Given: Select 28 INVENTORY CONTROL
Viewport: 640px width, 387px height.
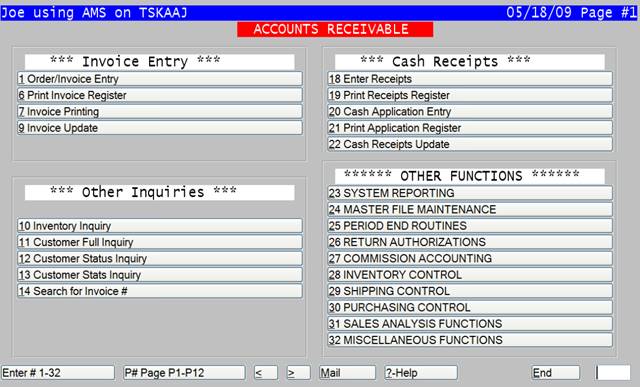Looking at the screenshot, I should [x=470, y=275].
